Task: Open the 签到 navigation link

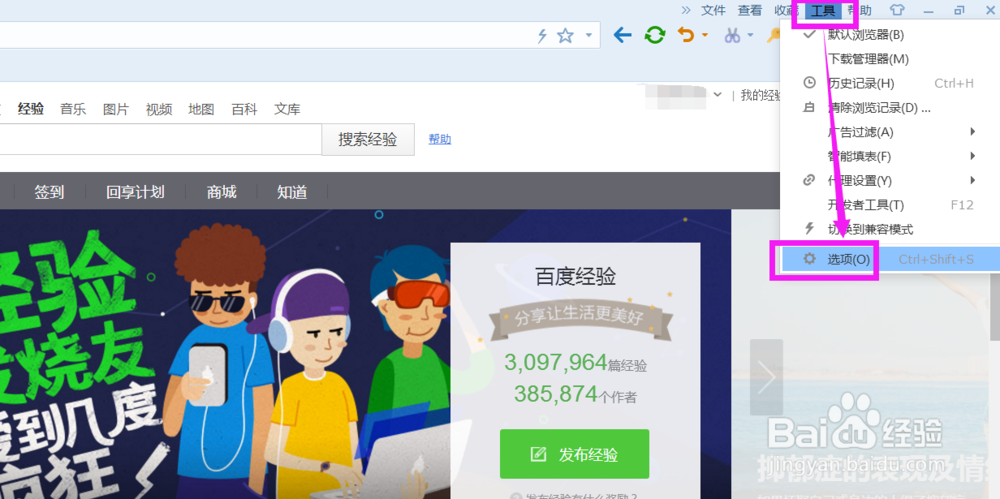Action: click(50, 191)
